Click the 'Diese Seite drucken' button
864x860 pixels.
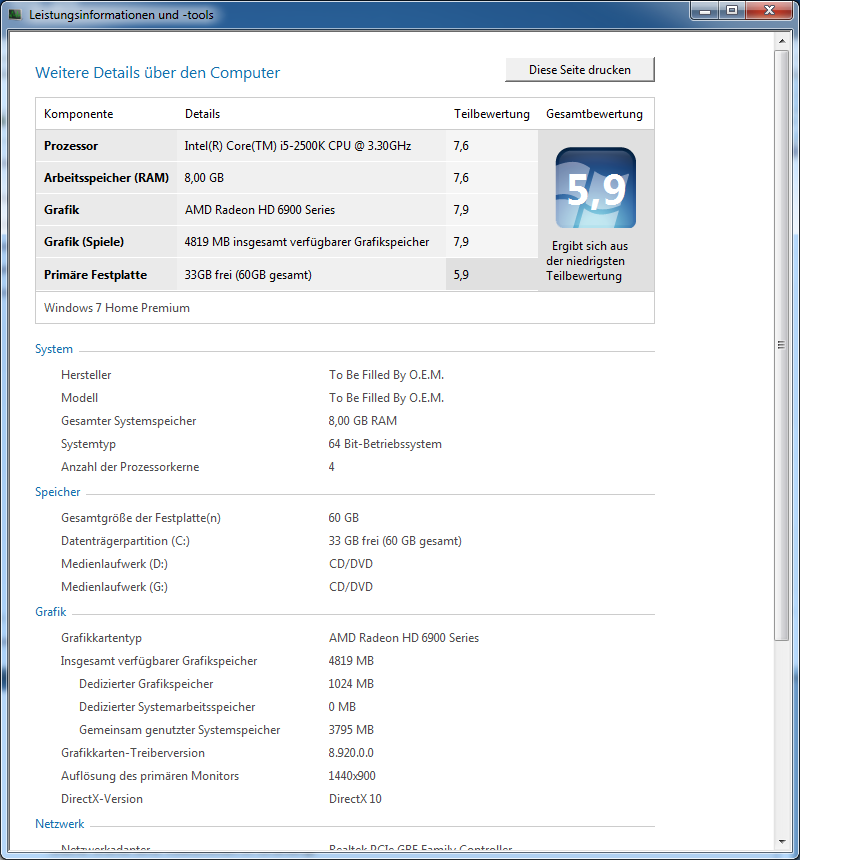click(x=580, y=69)
